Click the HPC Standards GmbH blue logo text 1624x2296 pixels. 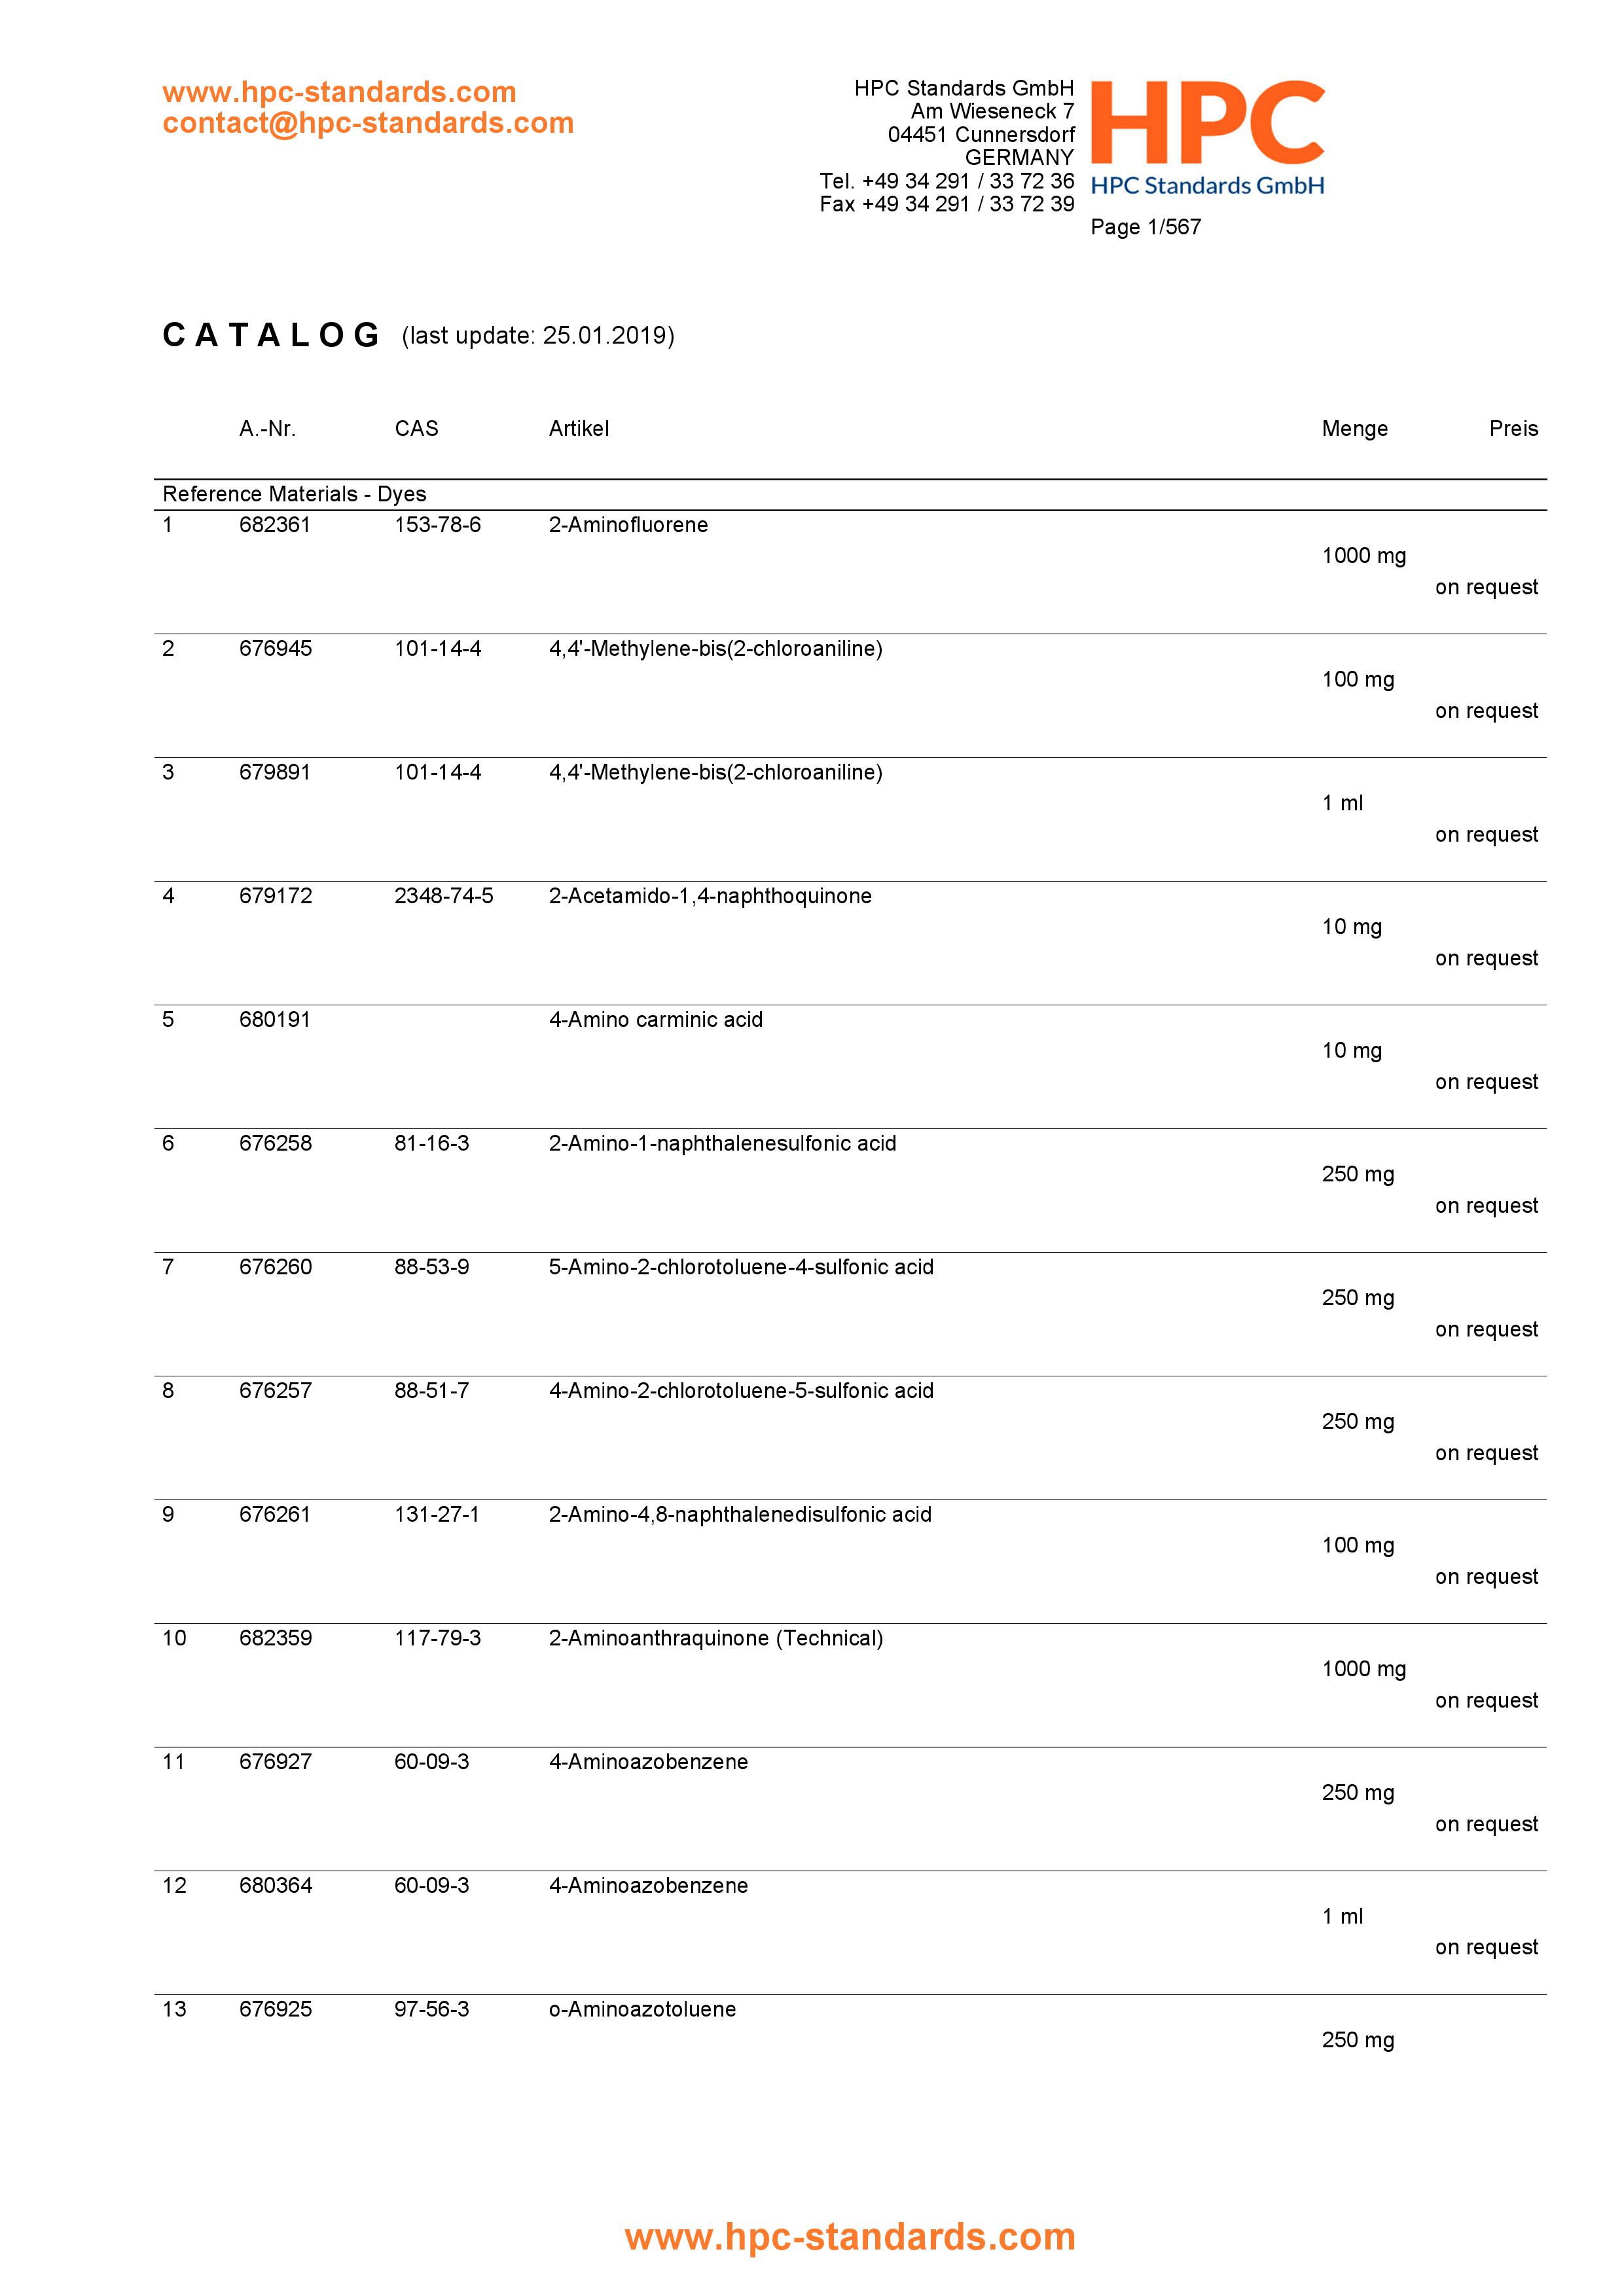pos(1207,186)
